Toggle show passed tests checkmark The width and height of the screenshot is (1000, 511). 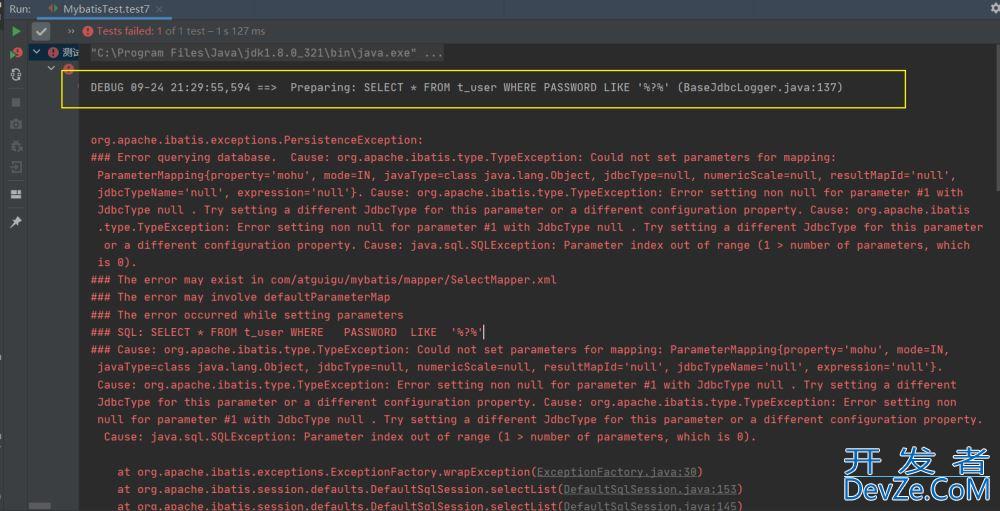coord(41,31)
